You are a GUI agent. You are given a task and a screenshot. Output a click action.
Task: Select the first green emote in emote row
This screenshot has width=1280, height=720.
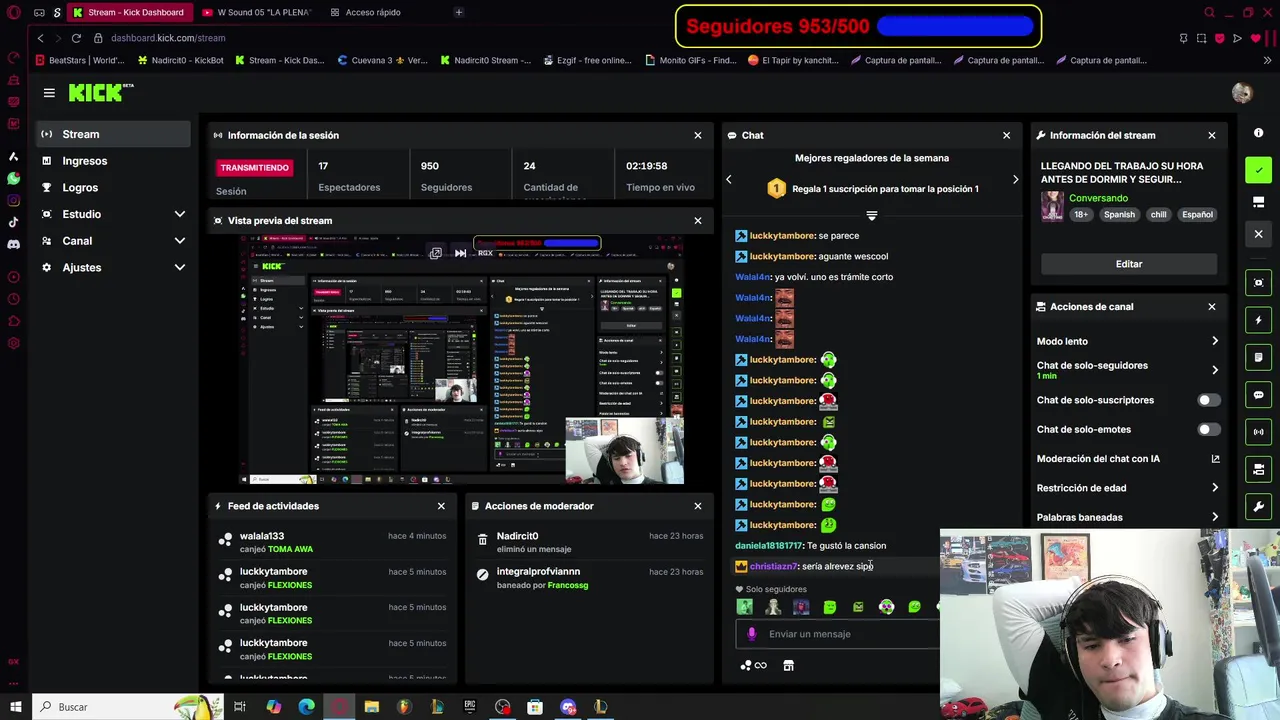point(745,606)
